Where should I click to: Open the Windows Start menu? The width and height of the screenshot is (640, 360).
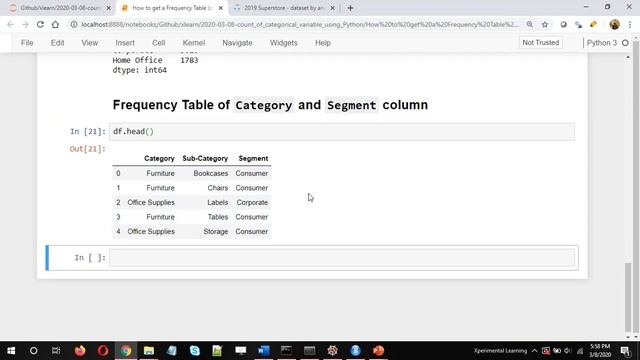(x=11, y=351)
